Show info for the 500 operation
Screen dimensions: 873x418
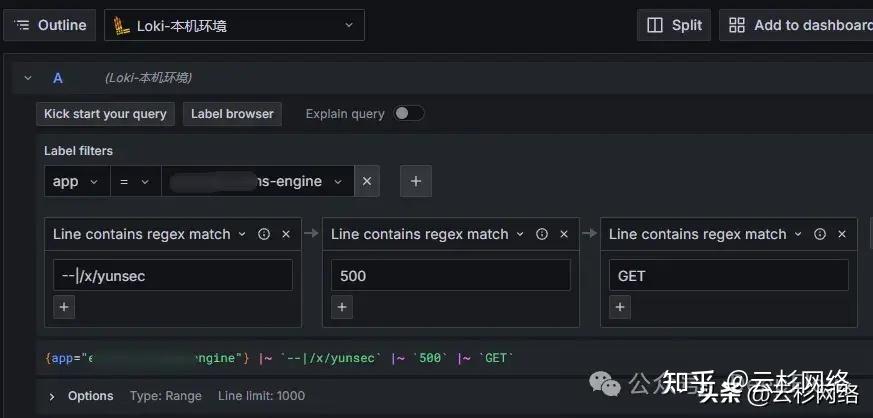542,234
